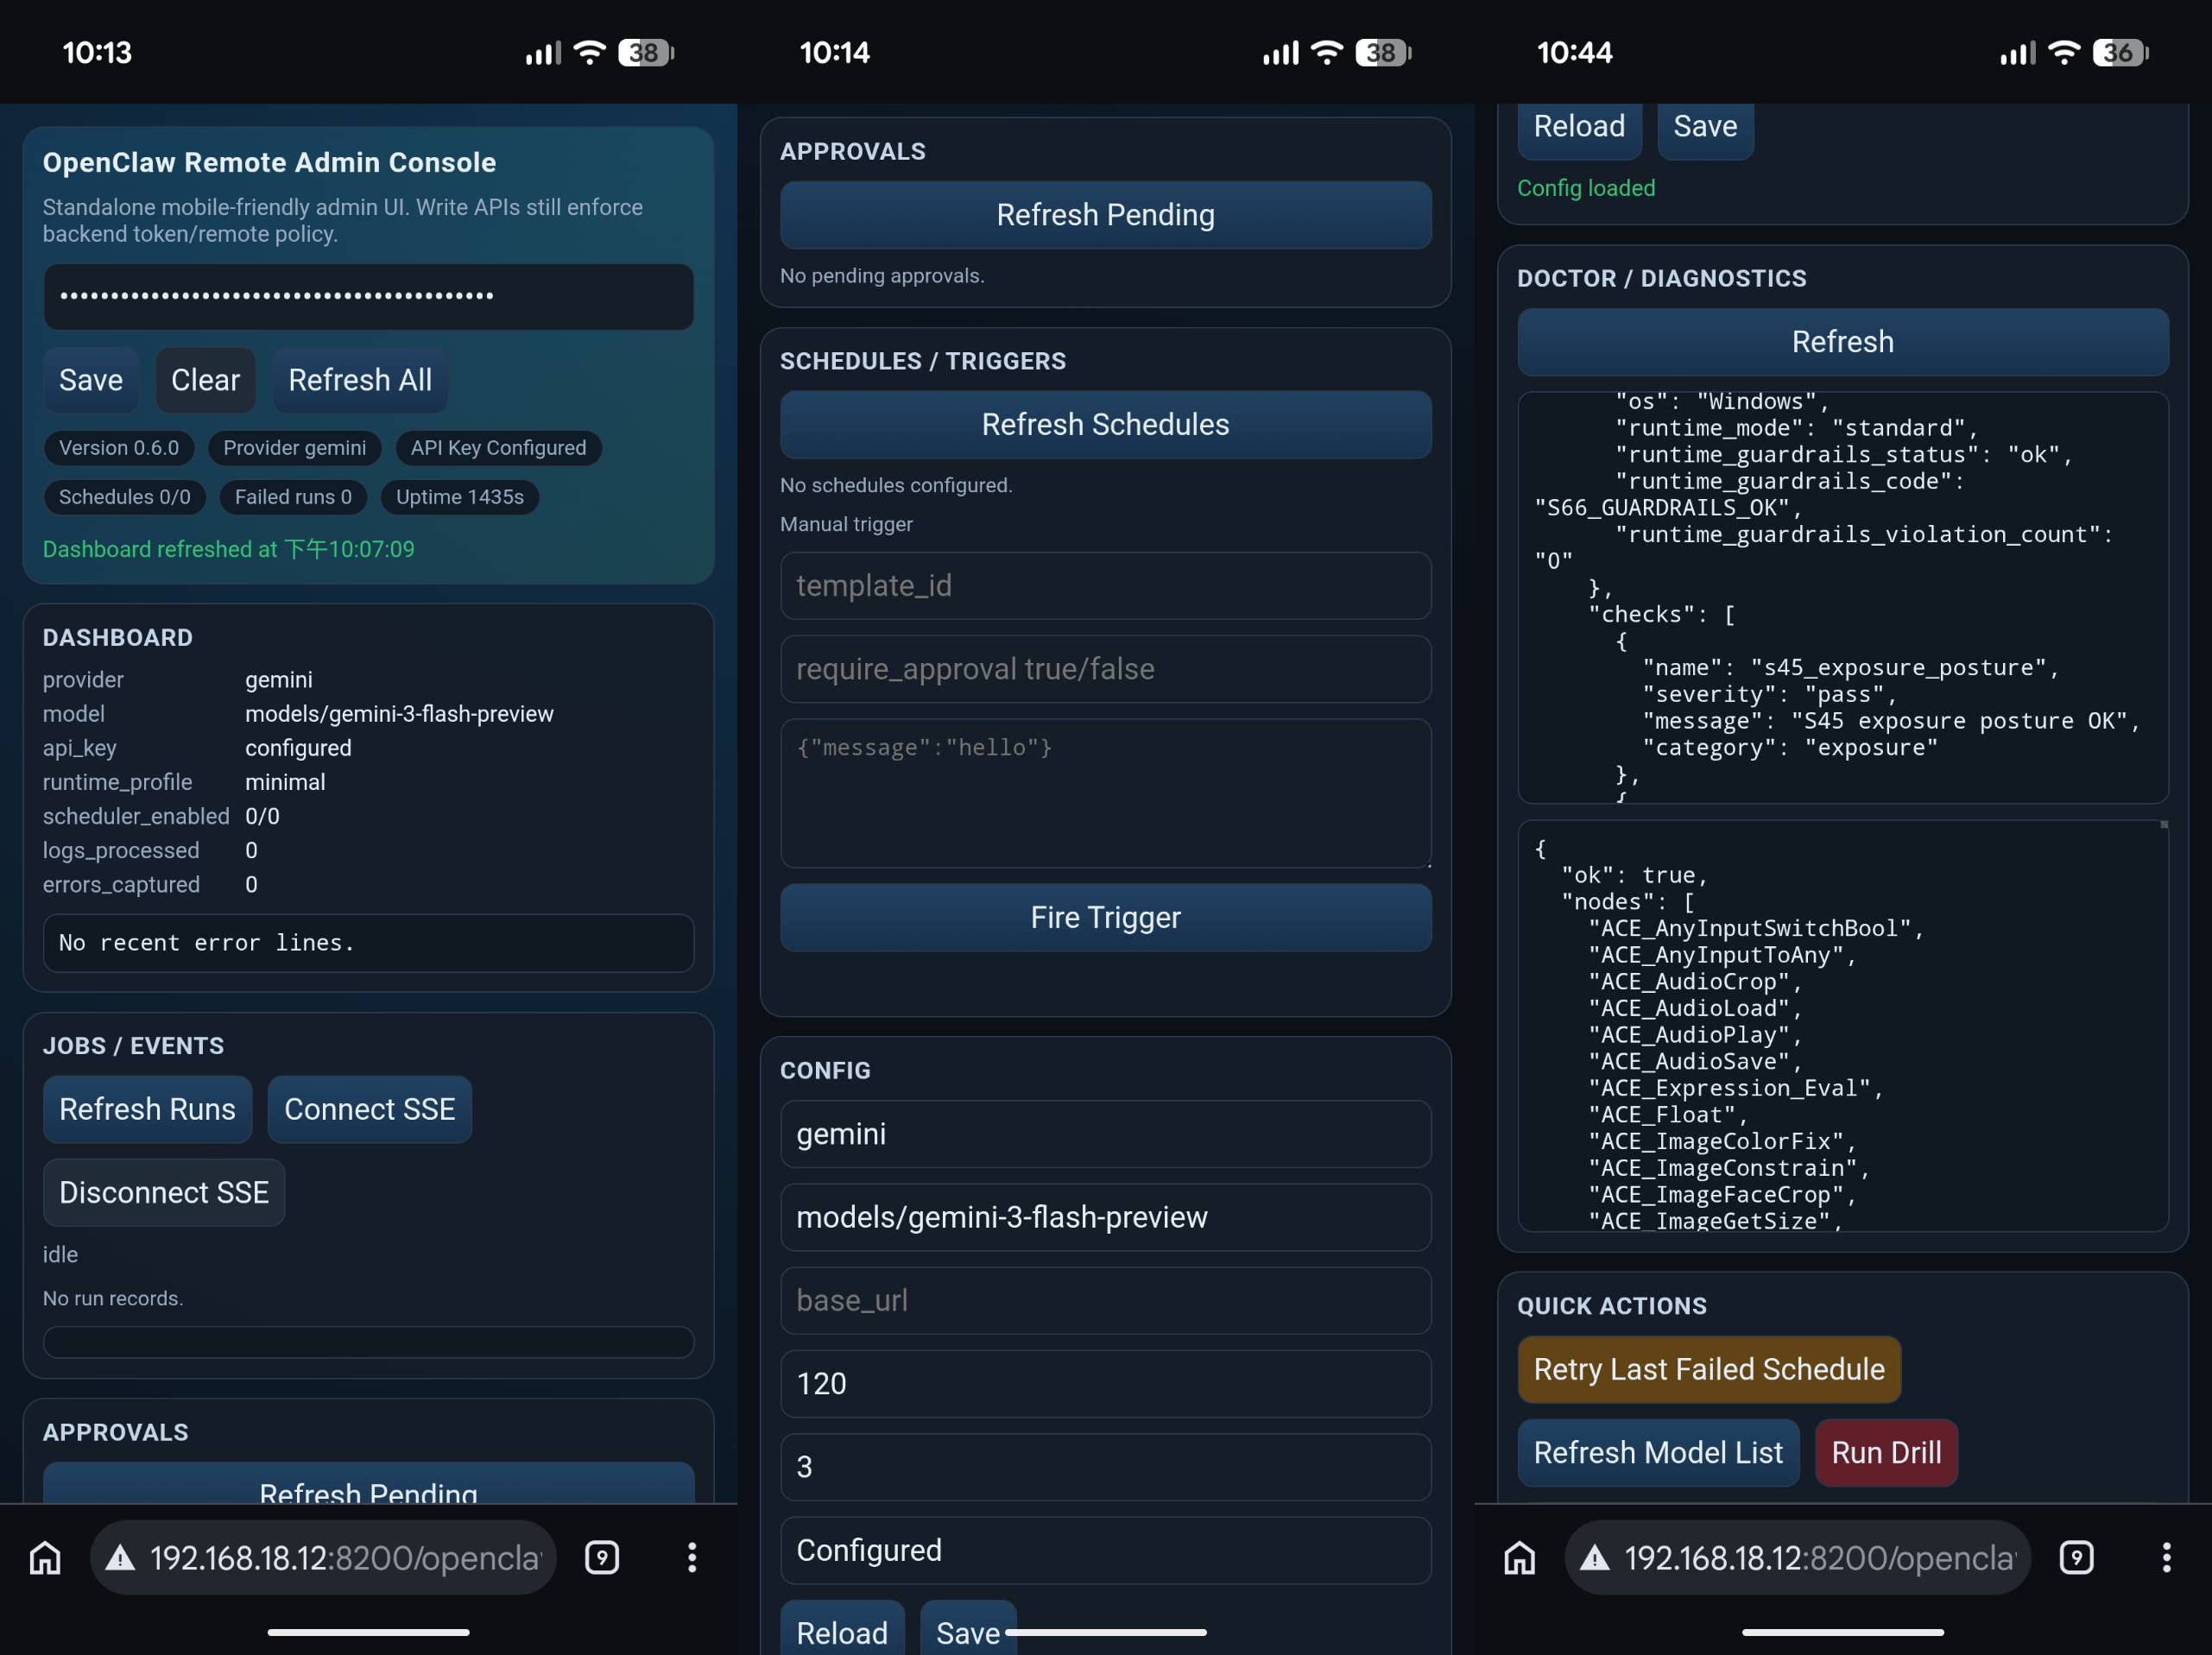The image size is (2212, 1655).
Task: Tap the address bar URL in the 10:44 screen
Action: pyautogui.click(x=1820, y=1557)
